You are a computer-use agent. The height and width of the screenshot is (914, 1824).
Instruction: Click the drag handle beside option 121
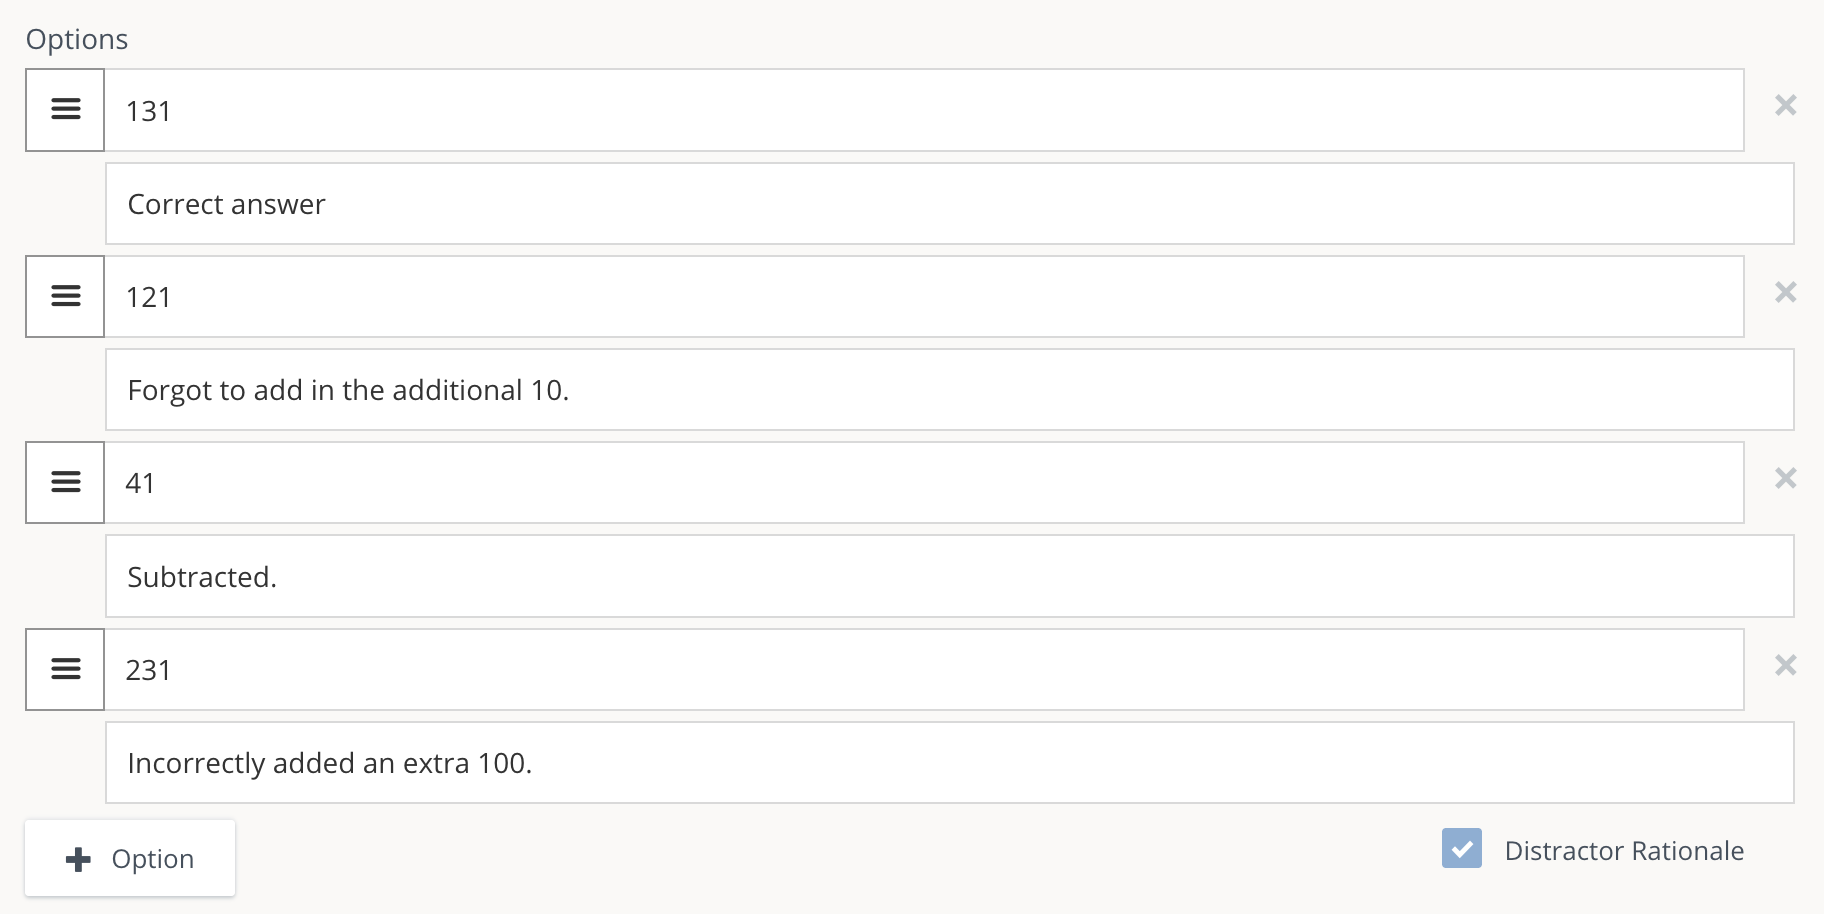click(64, 296)
